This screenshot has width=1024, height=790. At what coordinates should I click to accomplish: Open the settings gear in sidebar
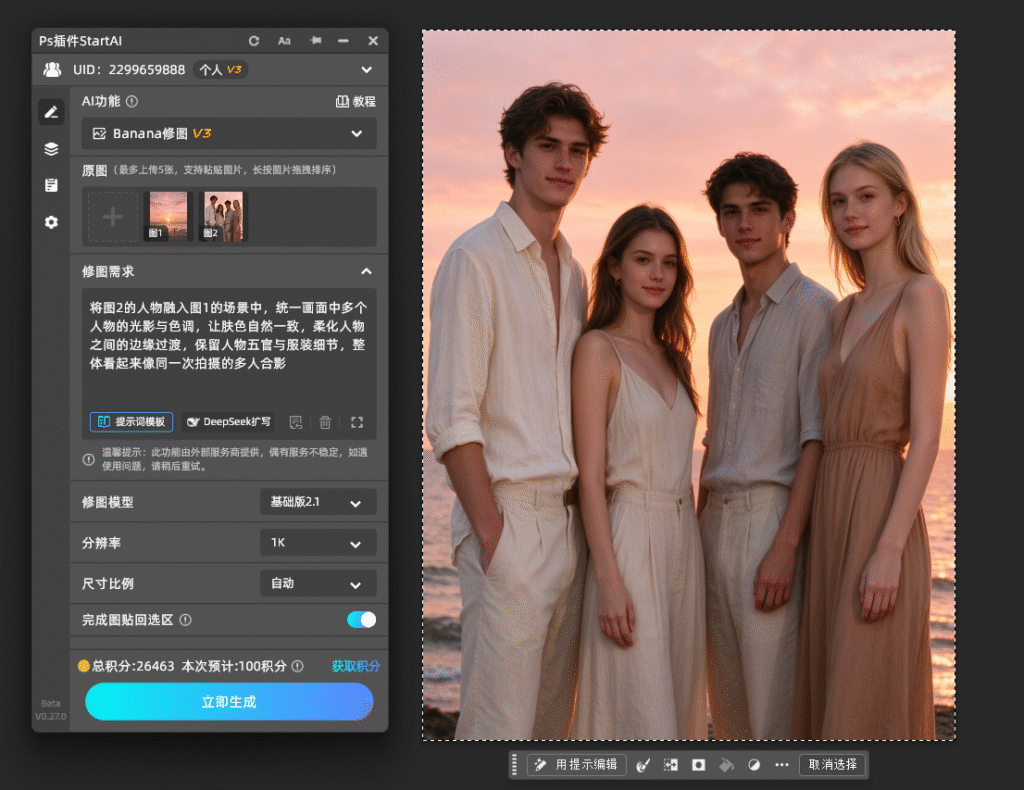point(51,222)
